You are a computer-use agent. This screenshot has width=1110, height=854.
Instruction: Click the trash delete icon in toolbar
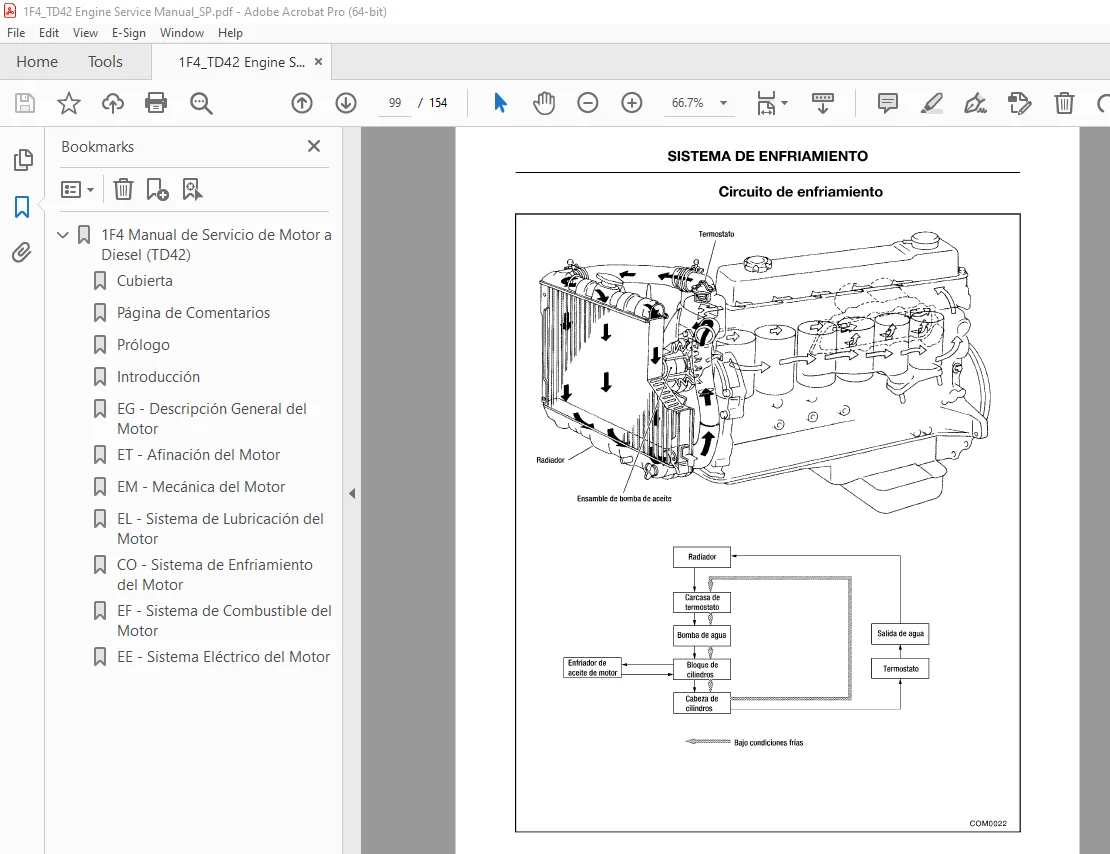coord(1064,103)
